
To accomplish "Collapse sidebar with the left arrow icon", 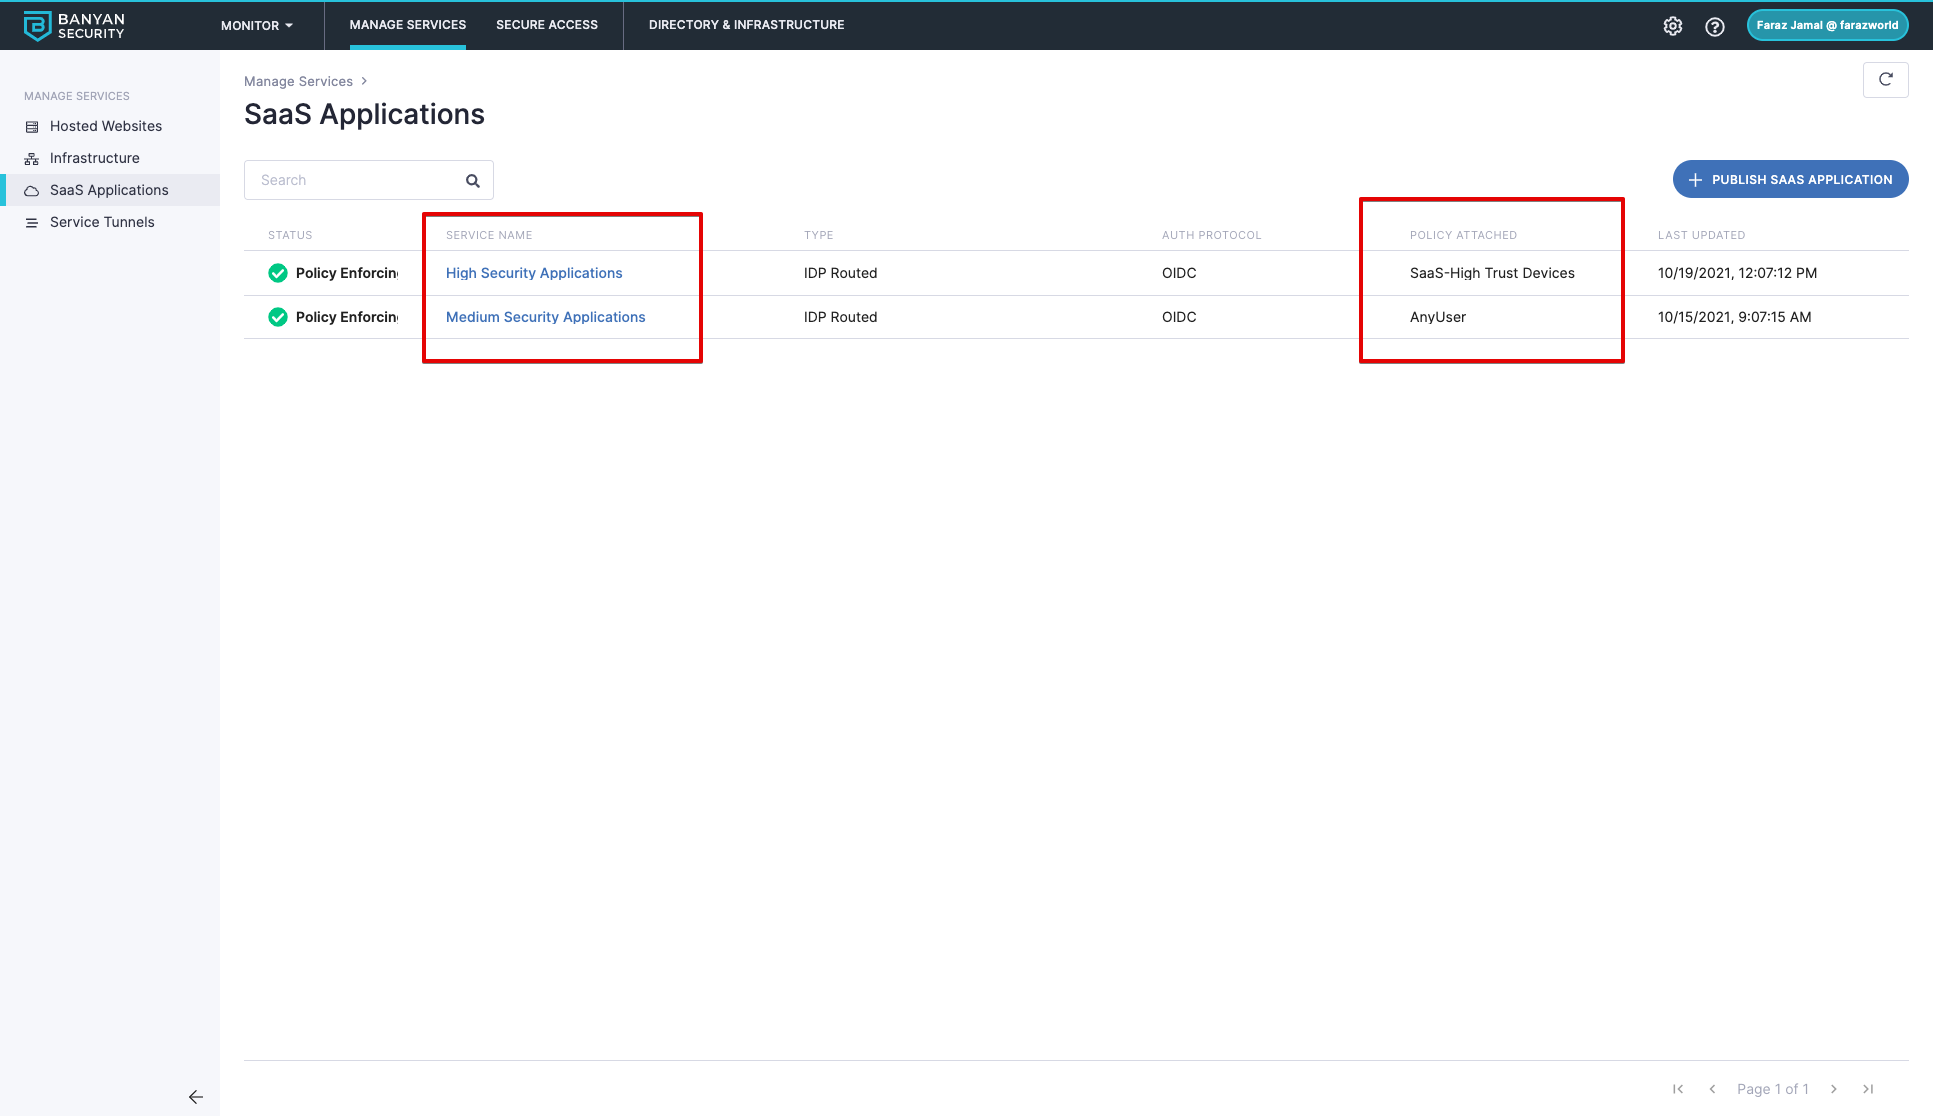I will (196, 1097).
